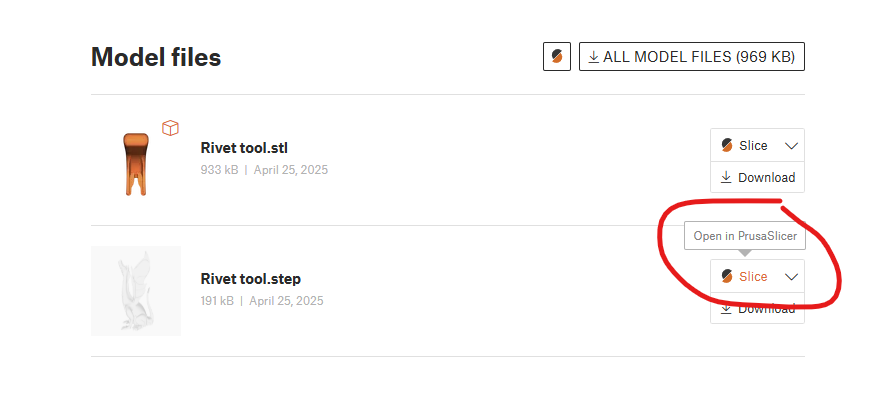Click the download arrow icon for Rivet tool.step
The width and height of the screenshot is (889, 396).
pyautogui.click(x=726, y=309)
